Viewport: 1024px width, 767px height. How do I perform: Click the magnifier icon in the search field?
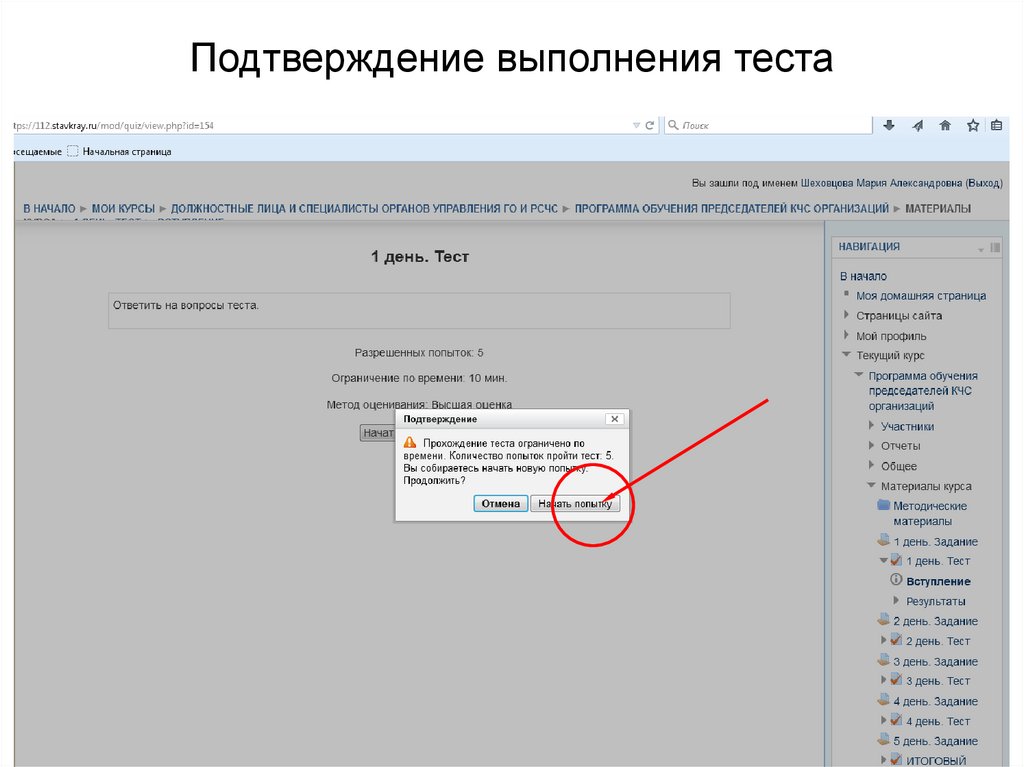(x=672, y=124)
